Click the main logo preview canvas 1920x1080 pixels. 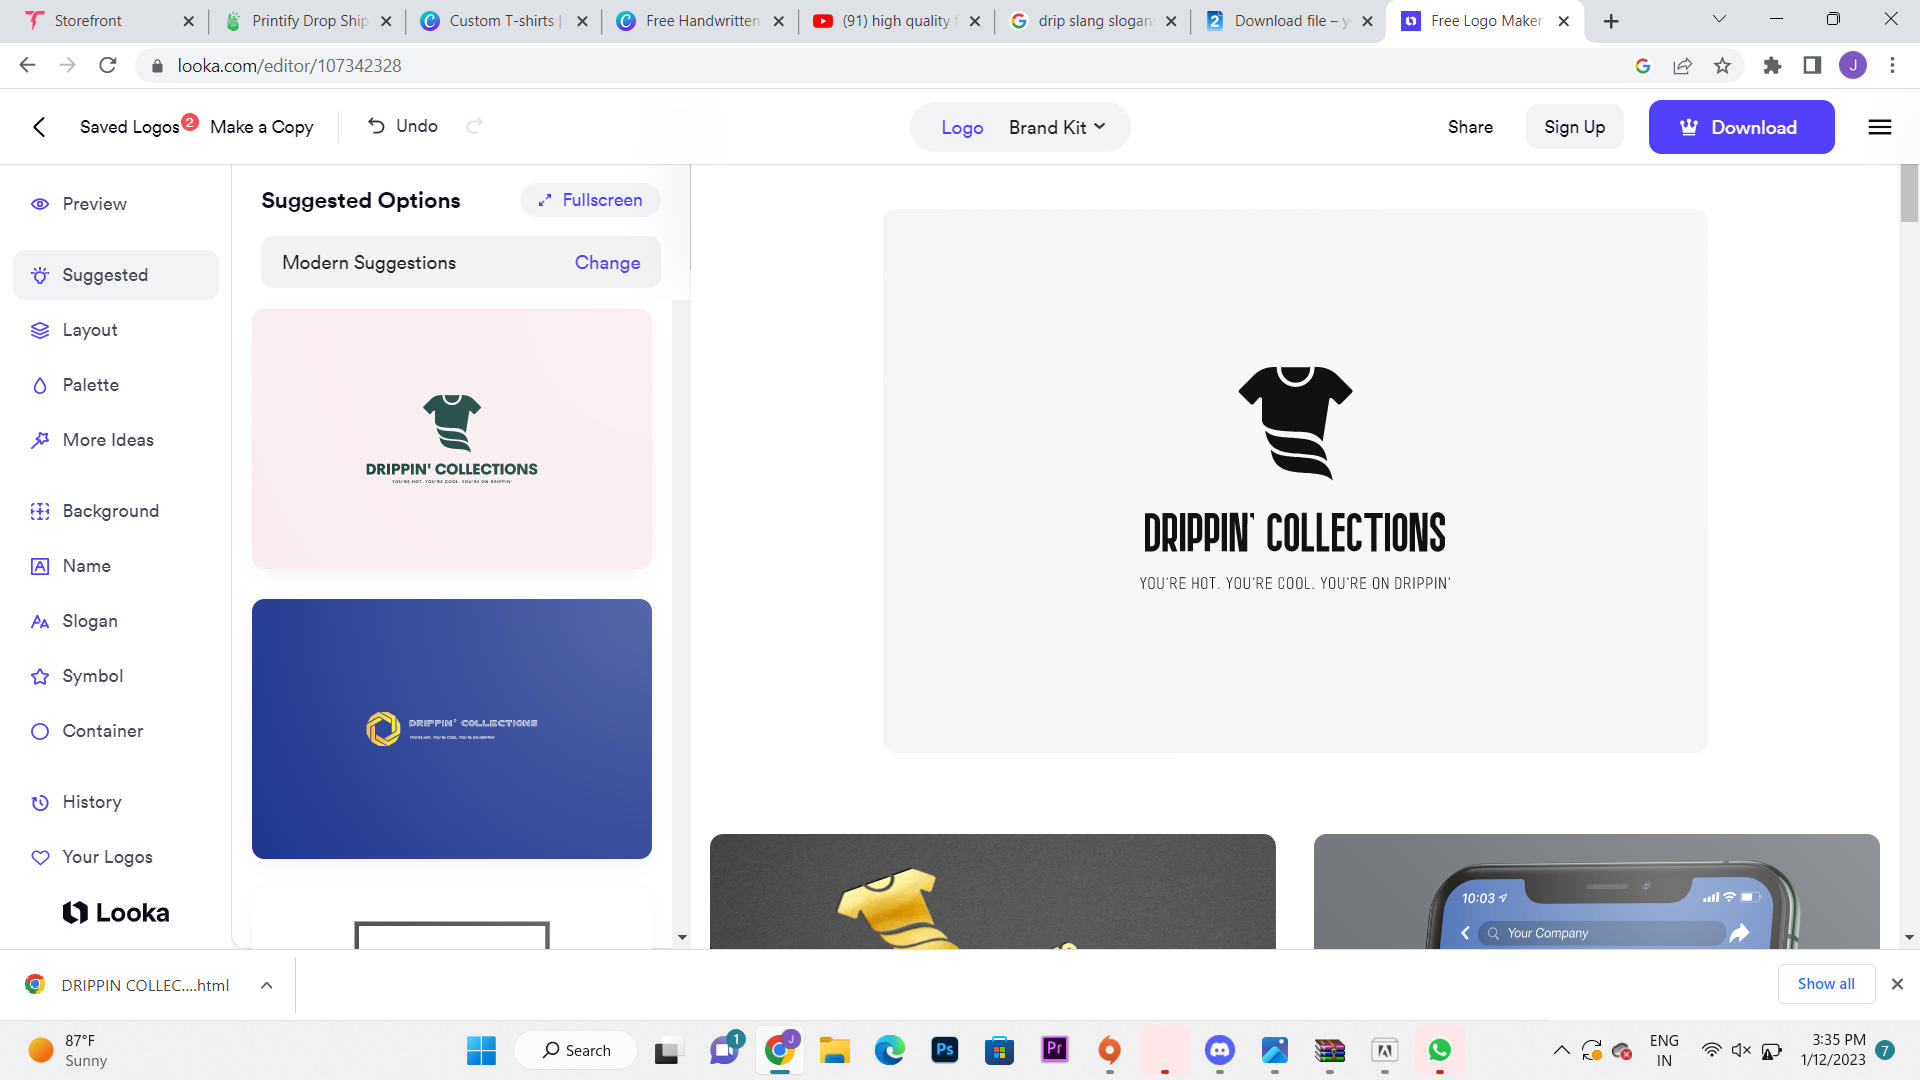pos(1295,481)
